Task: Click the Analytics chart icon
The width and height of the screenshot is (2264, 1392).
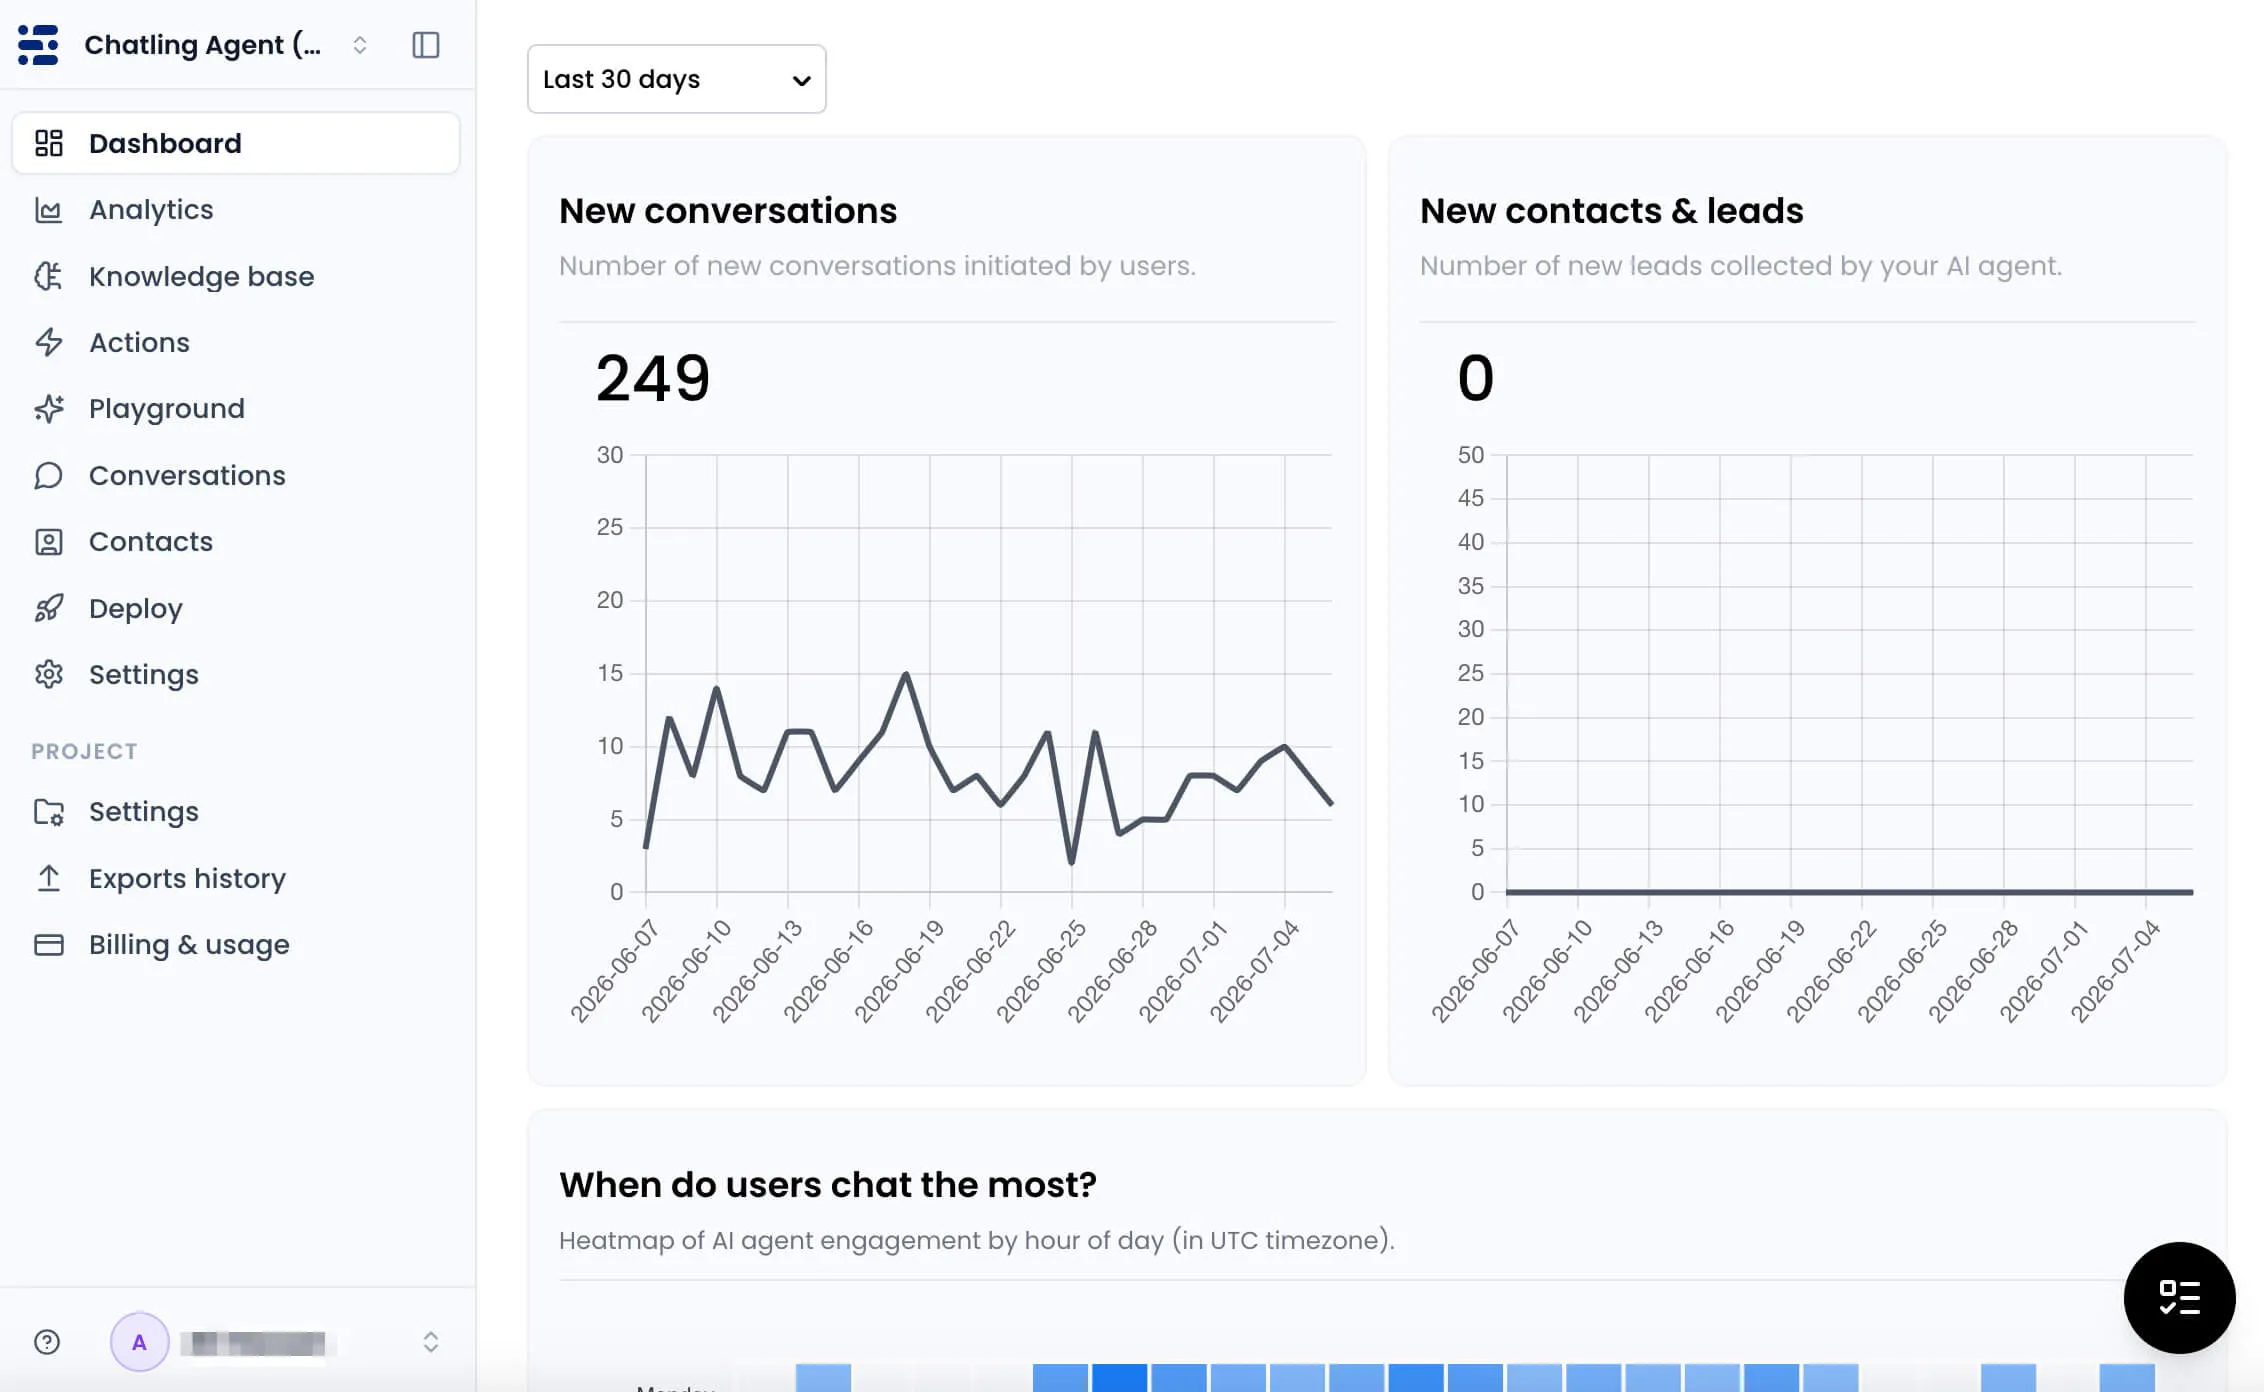Action: 49,210
